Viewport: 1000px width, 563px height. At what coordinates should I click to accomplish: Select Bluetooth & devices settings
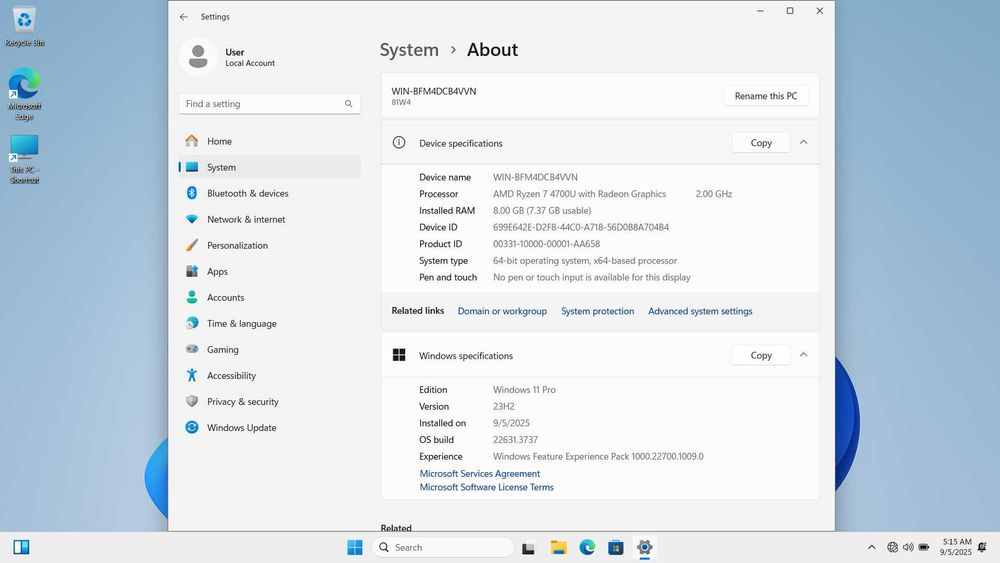coord(270,193)
